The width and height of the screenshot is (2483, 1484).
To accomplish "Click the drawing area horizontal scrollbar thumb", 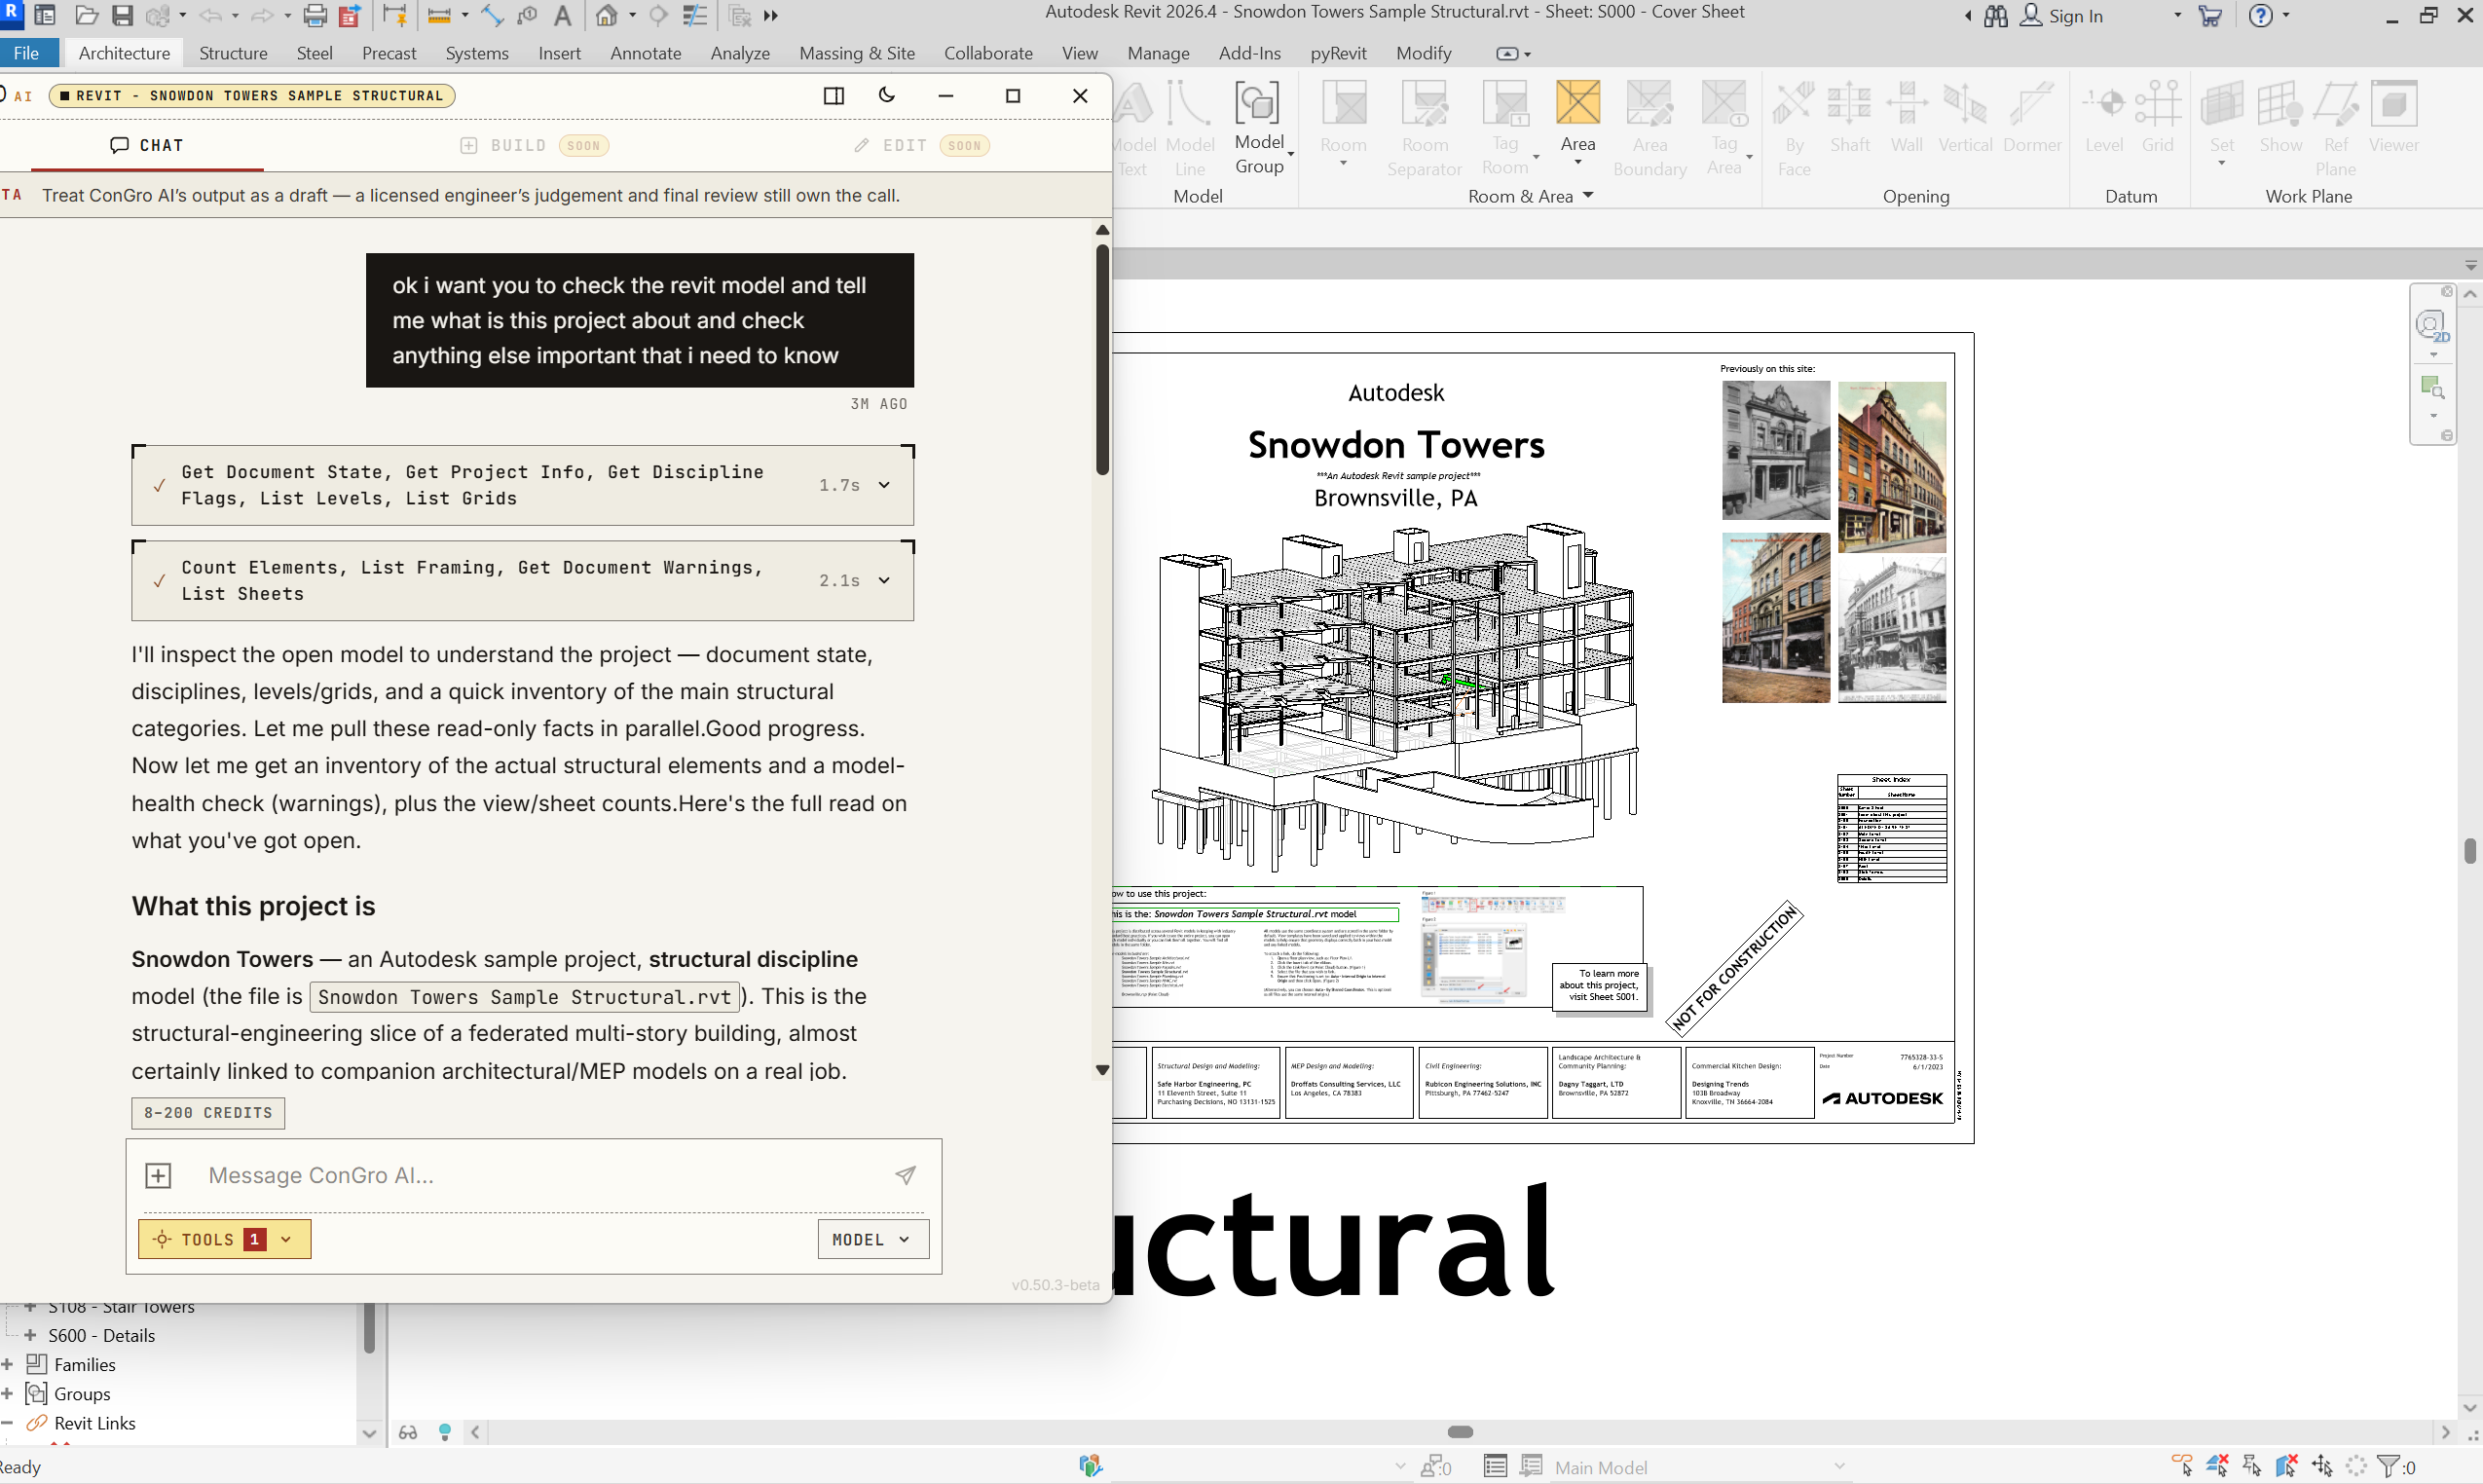I will pos(1460,1432).
